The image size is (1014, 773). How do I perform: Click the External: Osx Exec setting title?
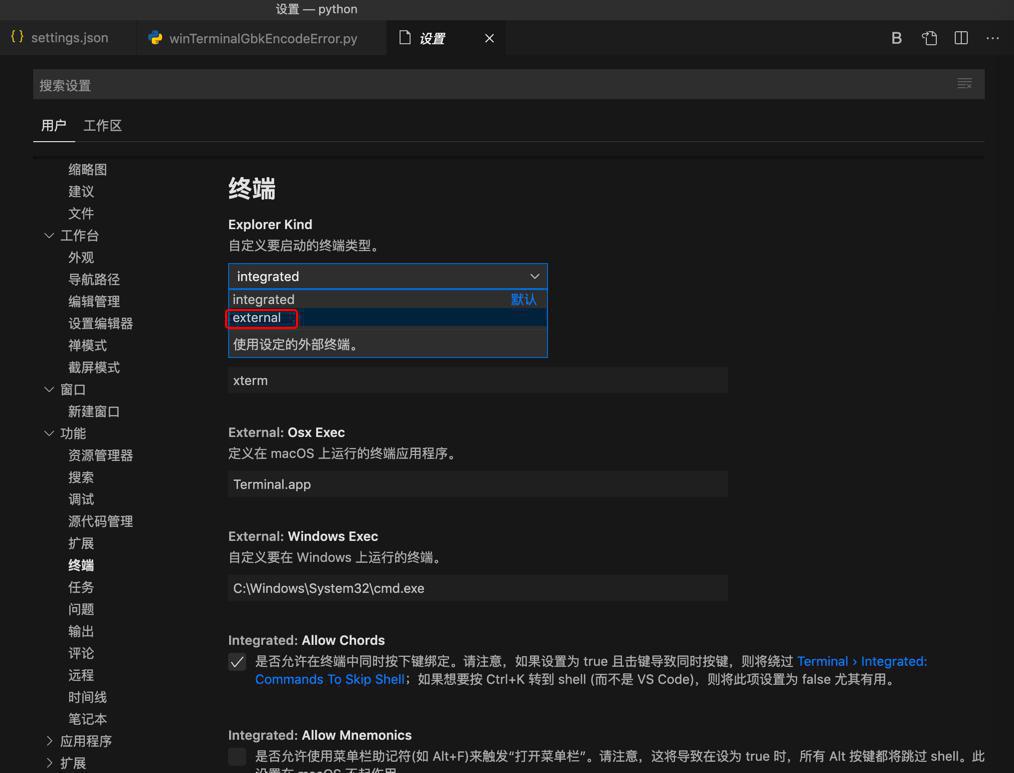coord(286,432)
